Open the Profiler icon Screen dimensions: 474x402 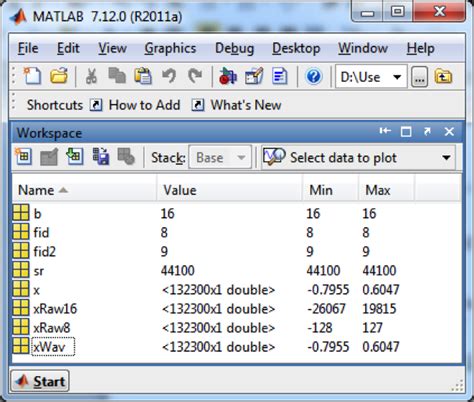click(280, 77)
